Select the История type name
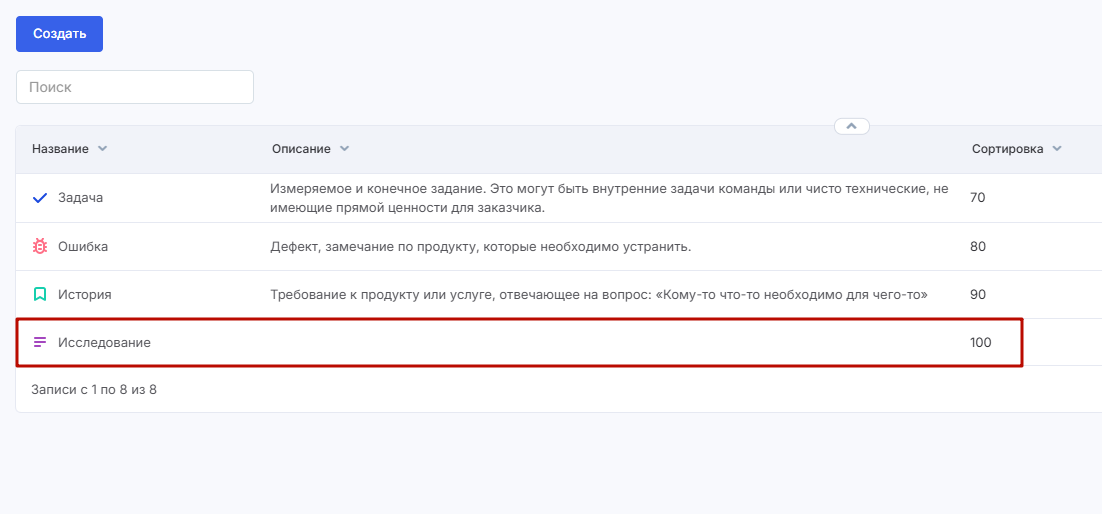1102x514 pixels. tap(84, 294)
